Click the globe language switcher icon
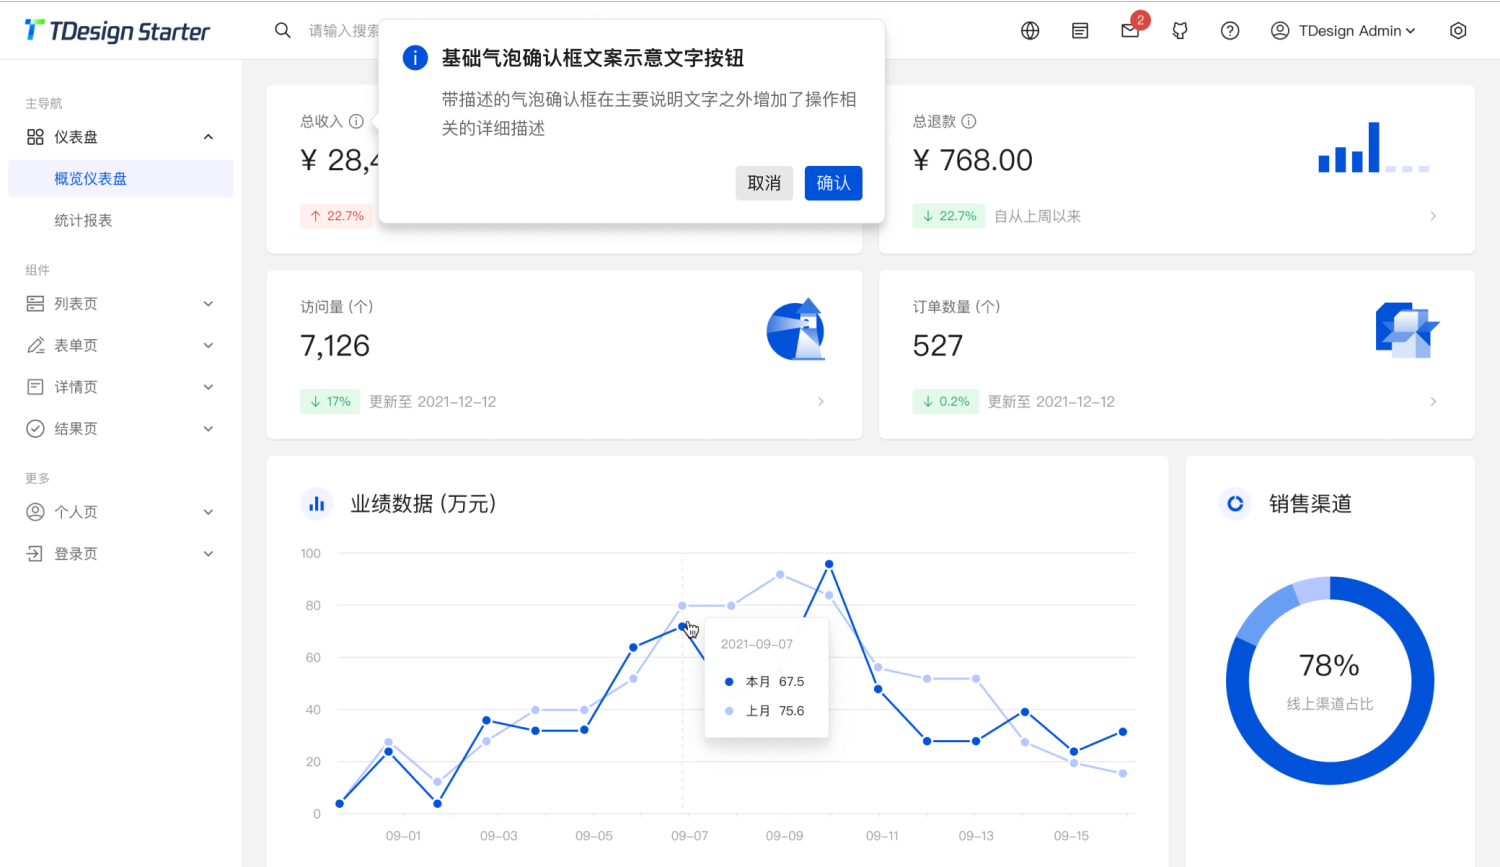The height and width of the screenshot is (867, 1500). pos(1030,30)
